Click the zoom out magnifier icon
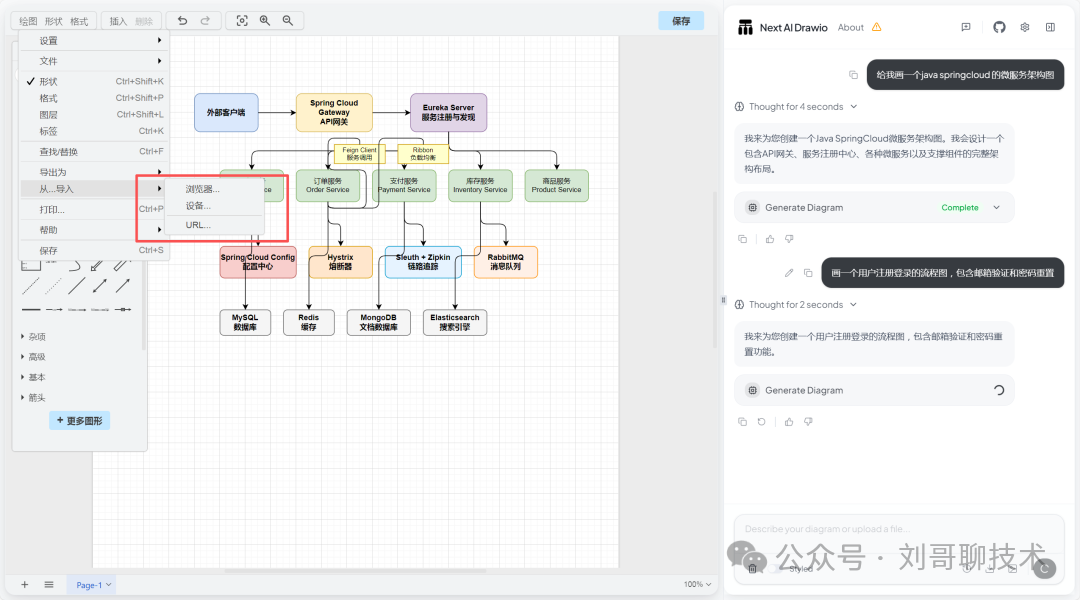The width and height of the screenshot is (1080, 600). coord(288,21)
